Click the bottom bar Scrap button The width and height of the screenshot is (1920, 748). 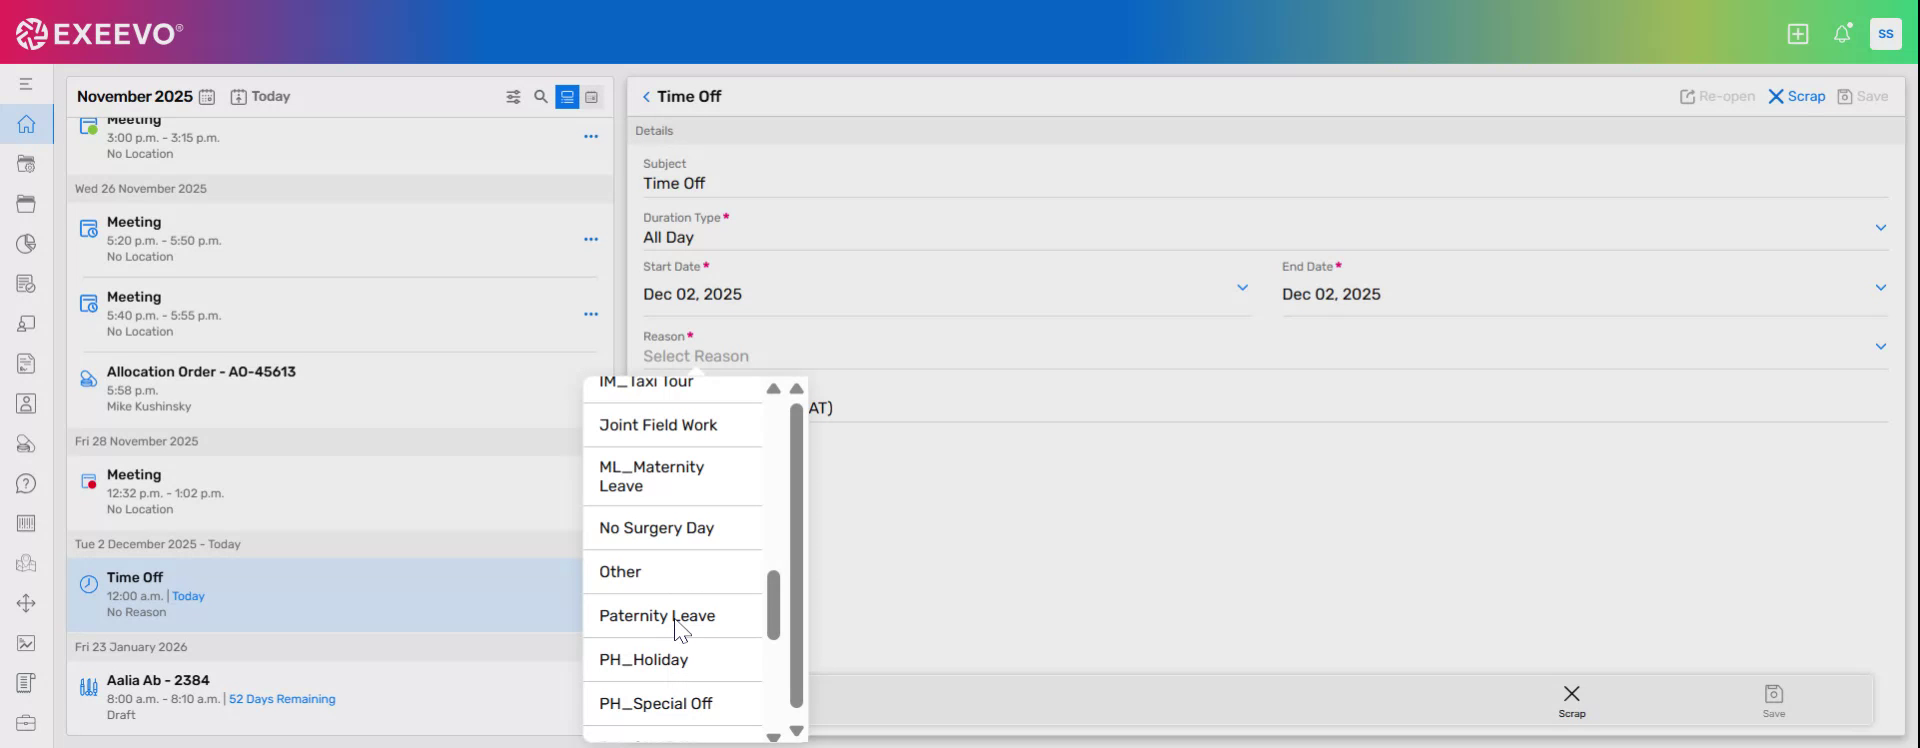(1572, 701)
